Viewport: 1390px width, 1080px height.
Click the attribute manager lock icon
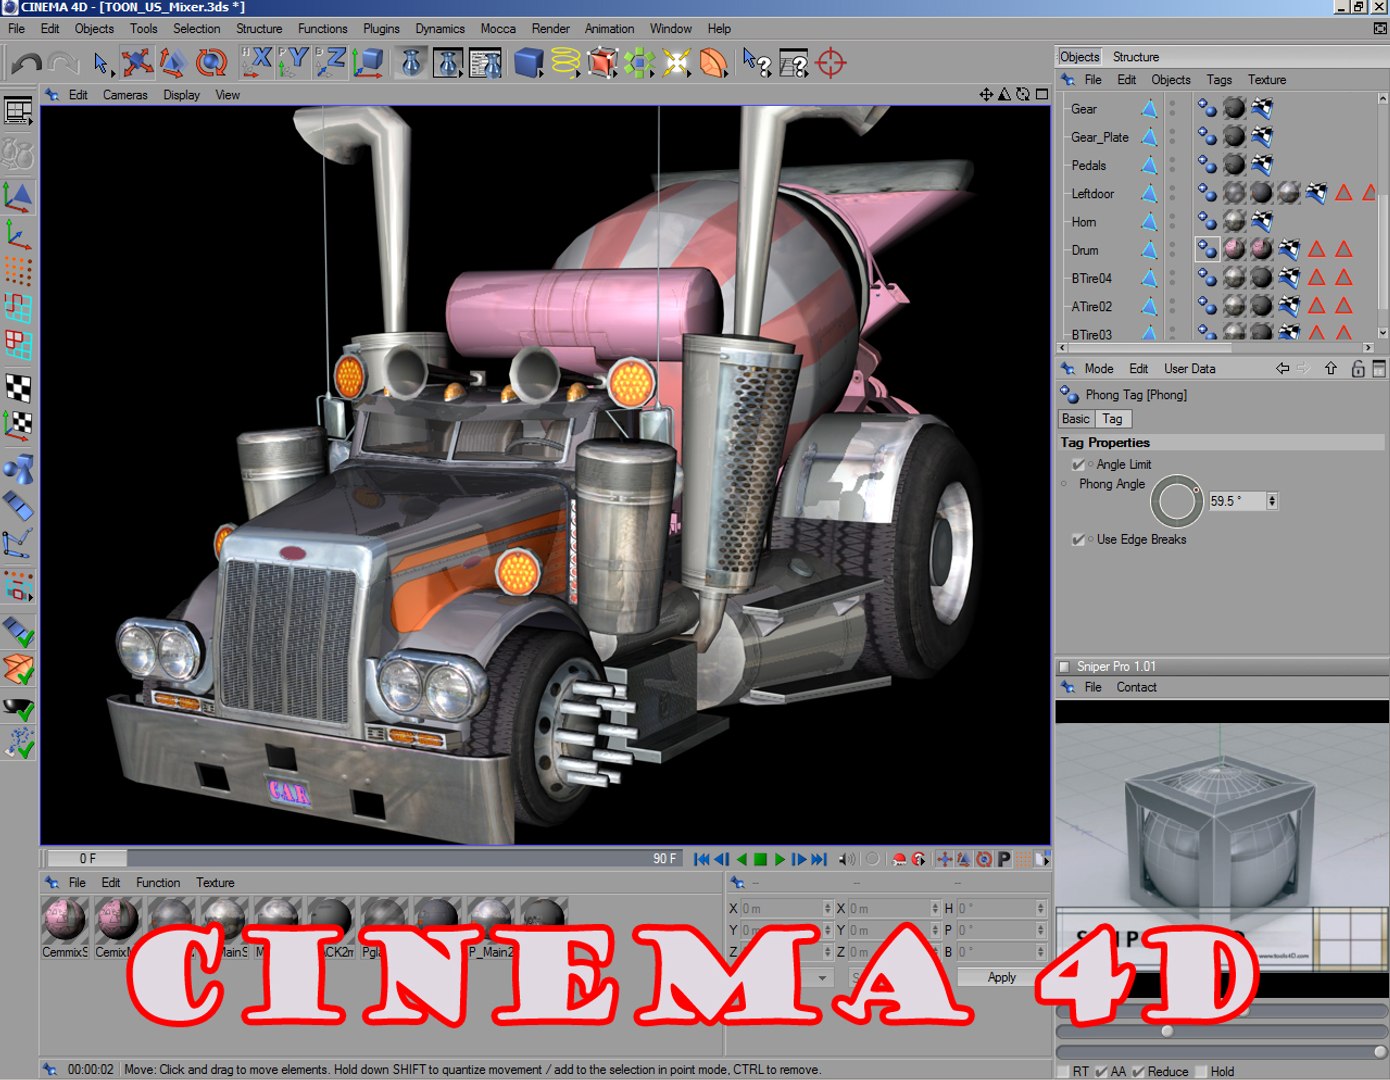1358,369
